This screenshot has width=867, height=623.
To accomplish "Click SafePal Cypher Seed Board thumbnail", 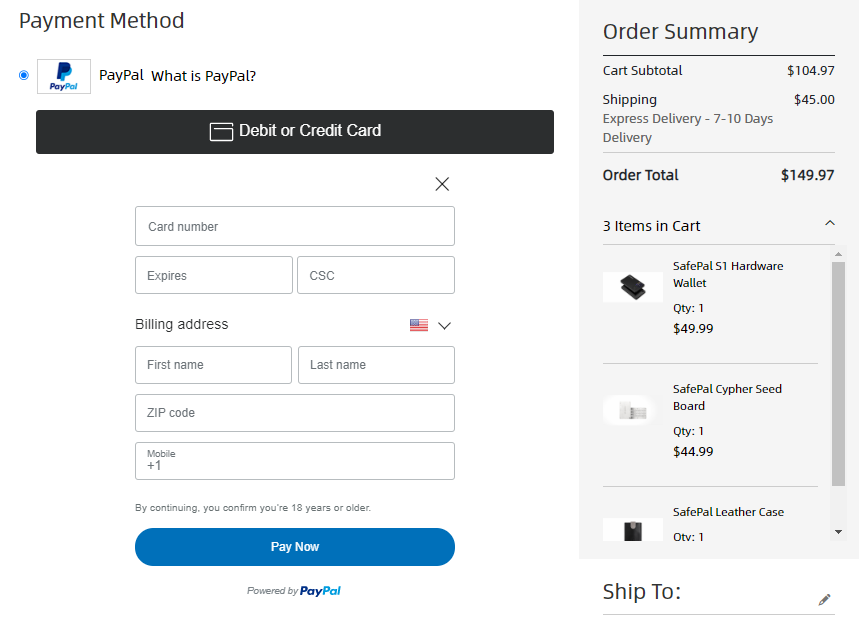I will point(632,410).
